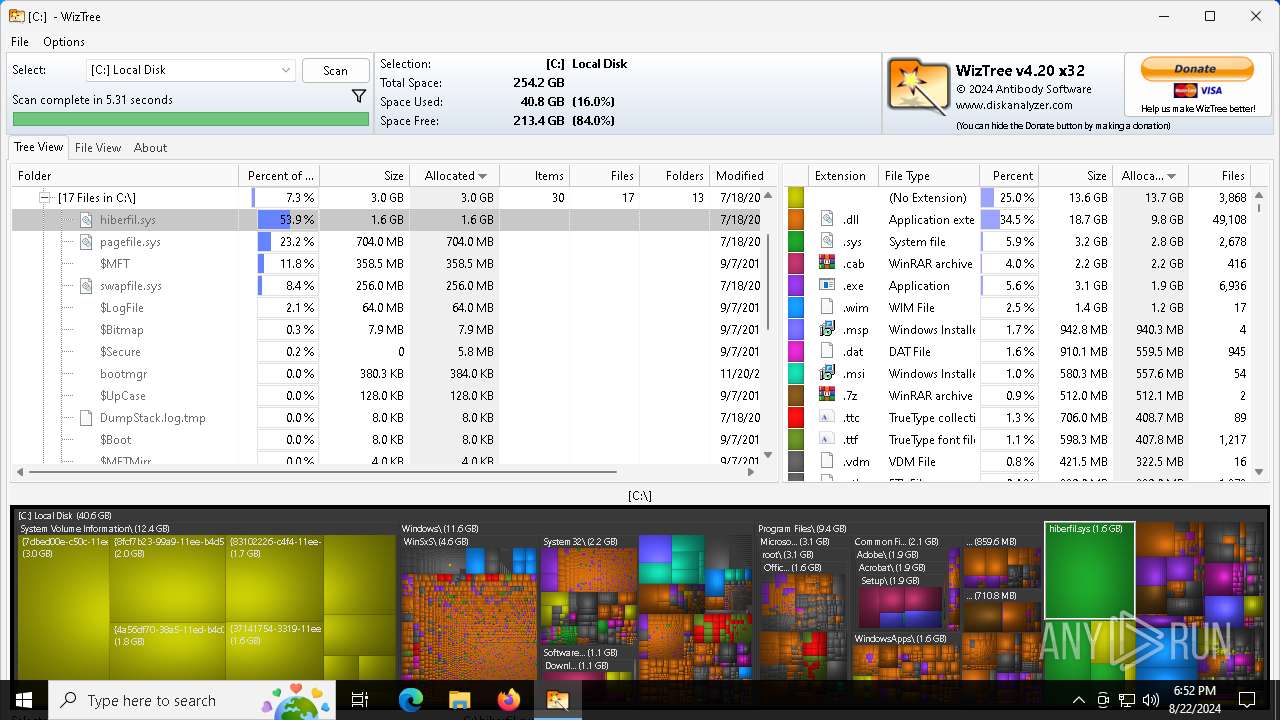Click the WizTree taskbar icon
This screenshot has height=720, width=1280.
(557, 700)
